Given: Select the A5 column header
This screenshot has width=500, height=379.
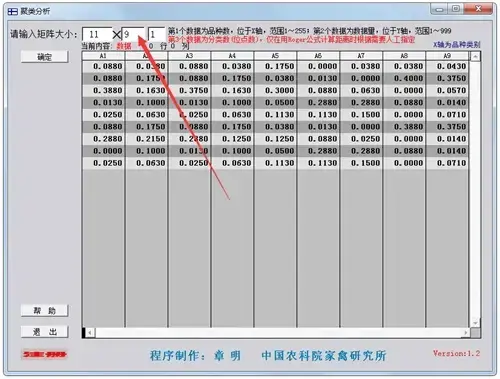Looking at the screenshot, I should coord(275,56).
